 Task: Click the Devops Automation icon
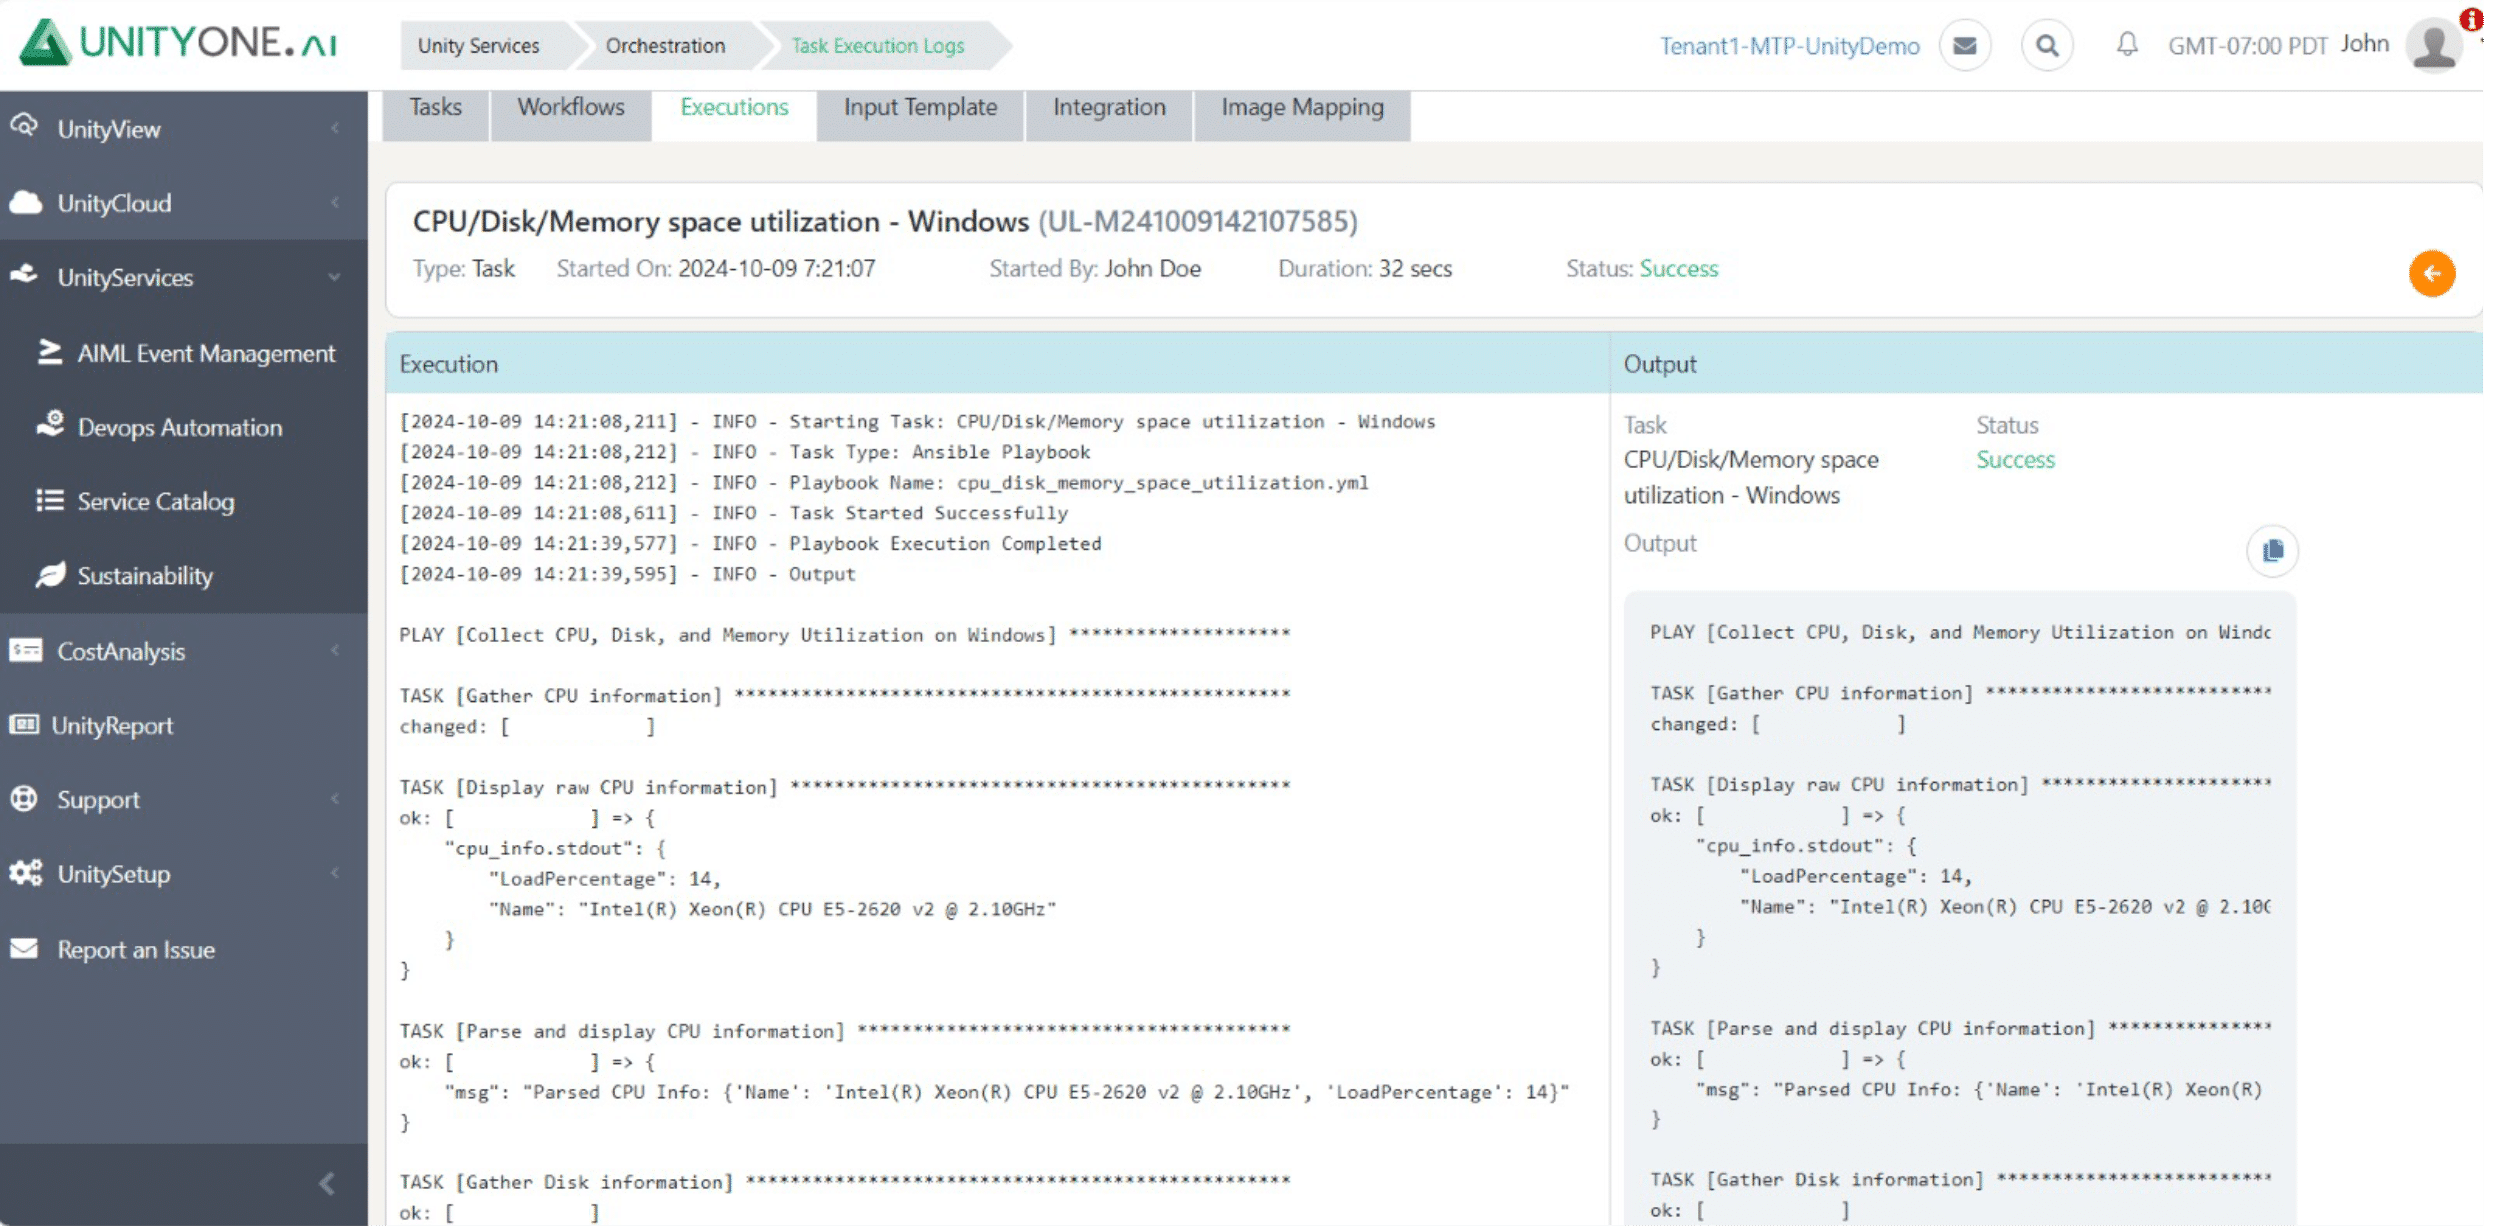pos(50,424)
